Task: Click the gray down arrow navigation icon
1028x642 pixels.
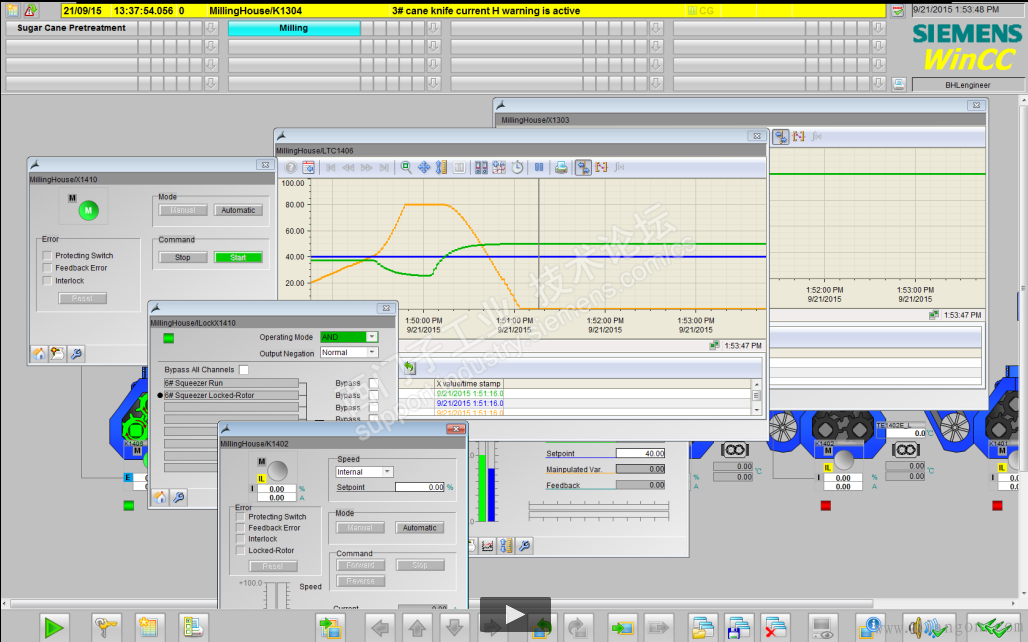Action: [454, 628]
